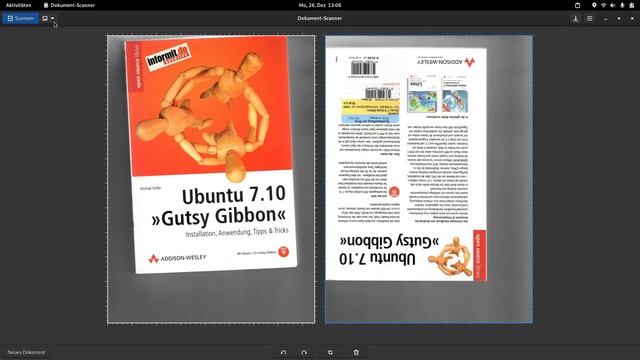The image size is (640, 360).
Task: Open the hamburger main menu
Action: 589,18
